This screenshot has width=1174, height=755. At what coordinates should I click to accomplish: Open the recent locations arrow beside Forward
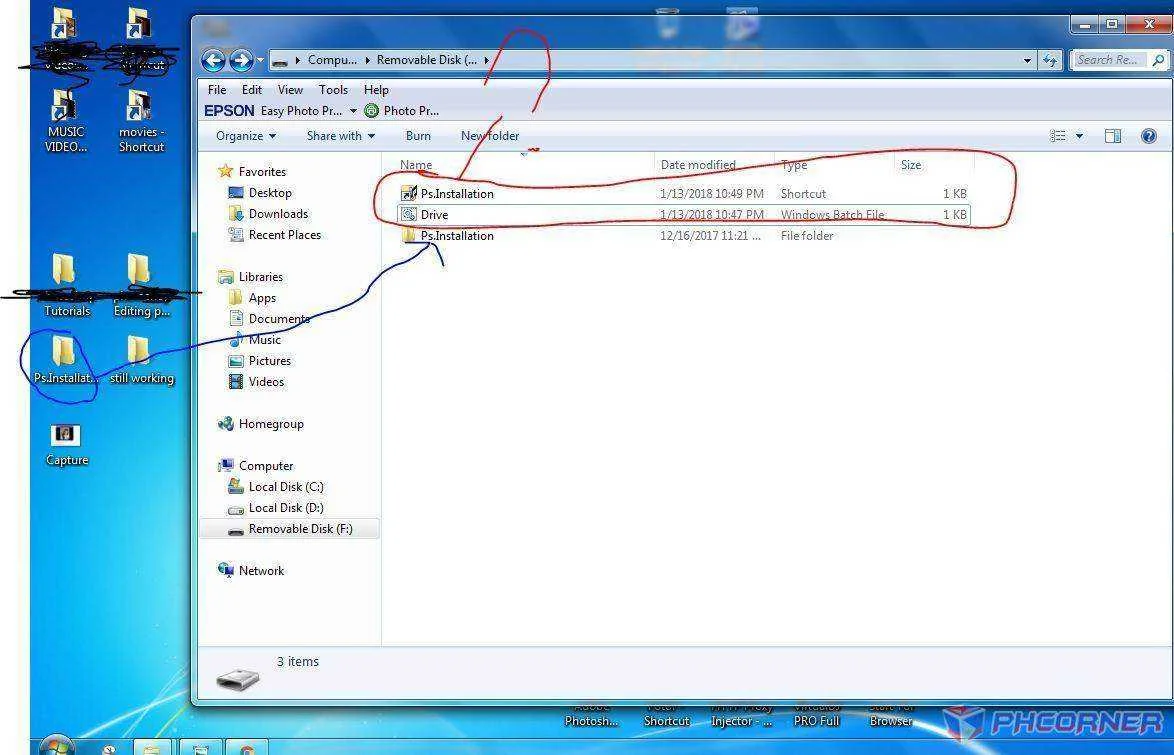(261, 60)
